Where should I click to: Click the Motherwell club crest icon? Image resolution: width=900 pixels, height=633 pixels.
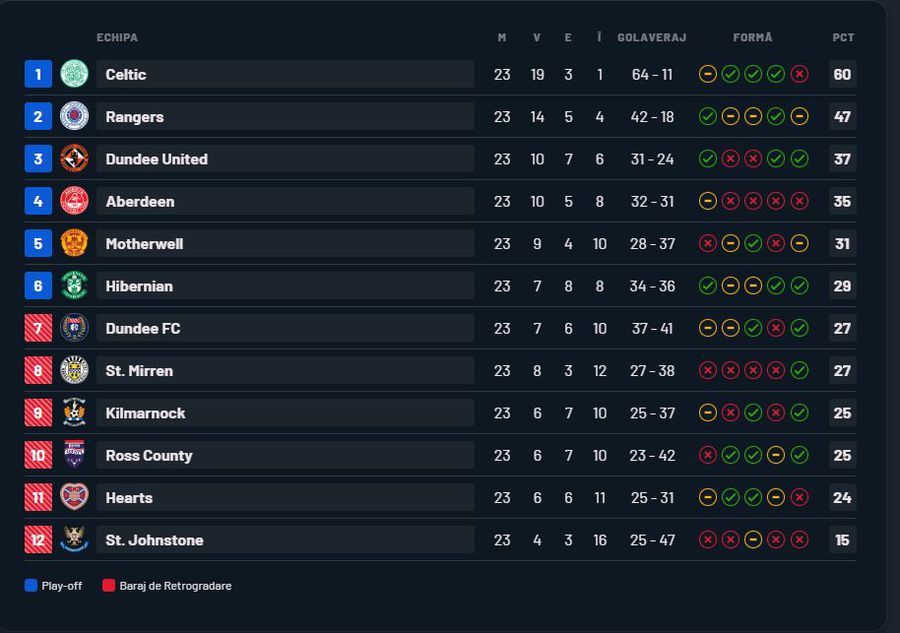coord(74,243)
